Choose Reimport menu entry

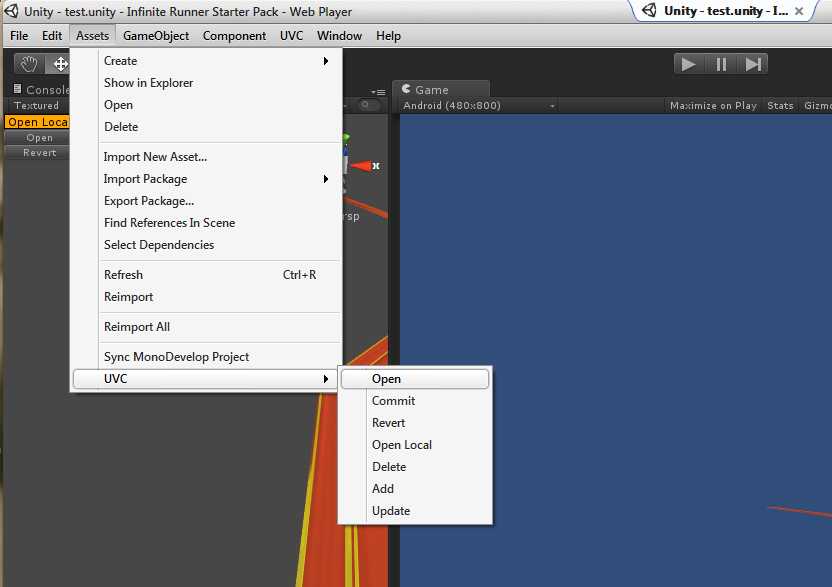click(206, 297)
